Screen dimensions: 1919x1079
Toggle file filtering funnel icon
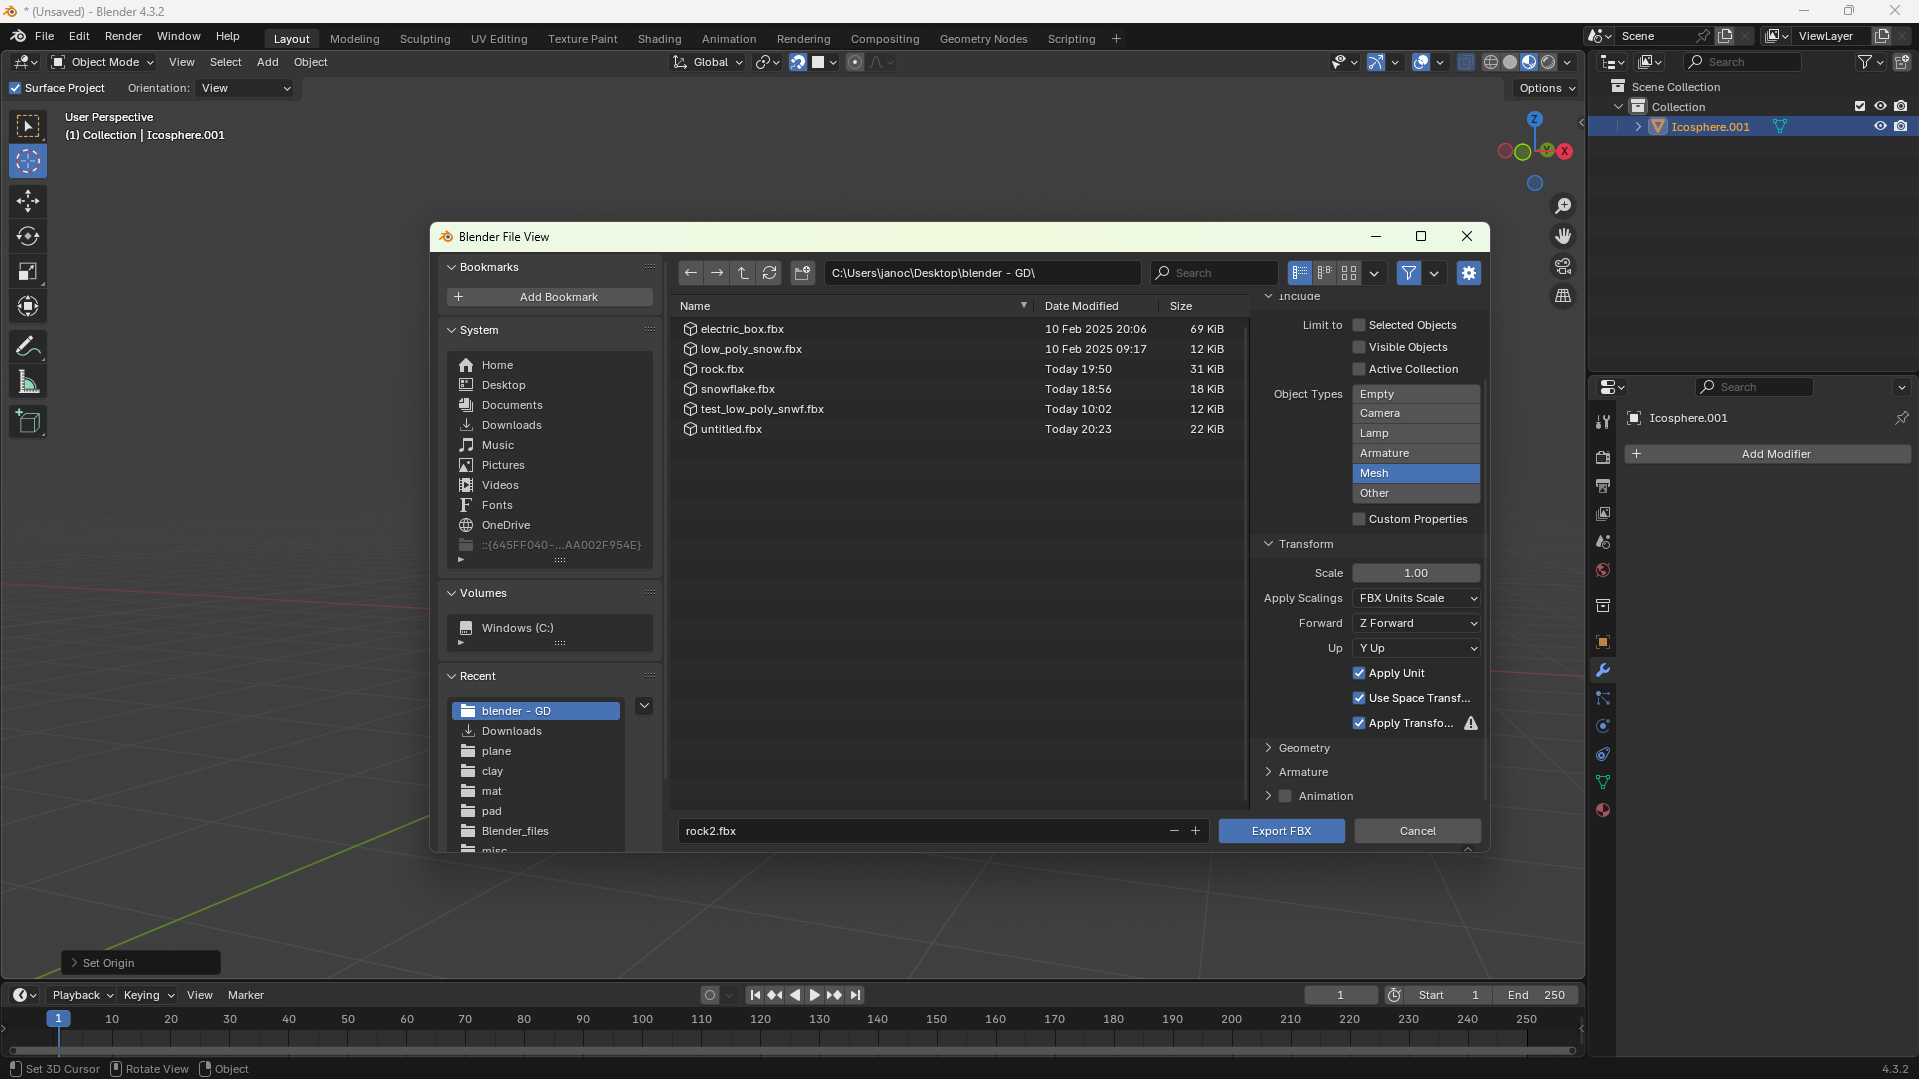coord(1409,273)
